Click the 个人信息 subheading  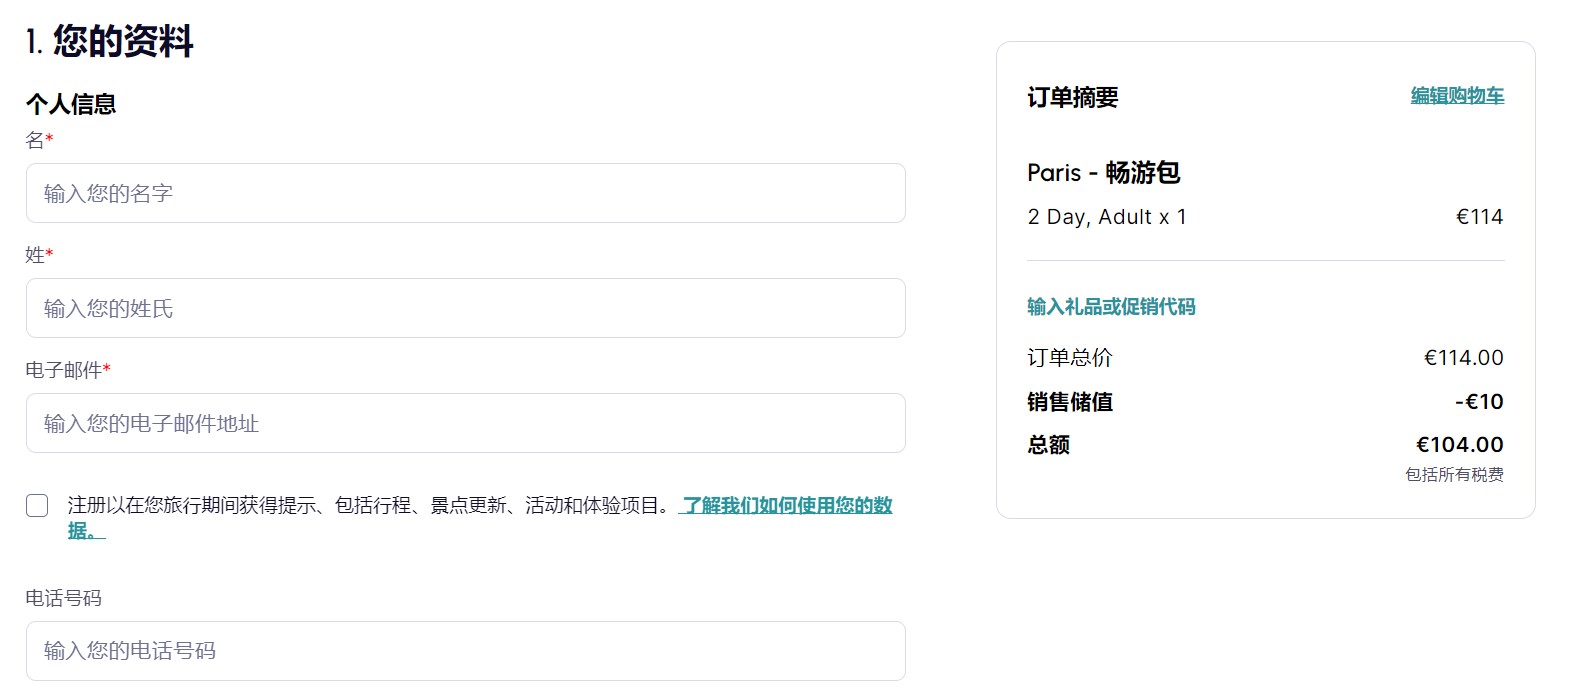point(71,104)
